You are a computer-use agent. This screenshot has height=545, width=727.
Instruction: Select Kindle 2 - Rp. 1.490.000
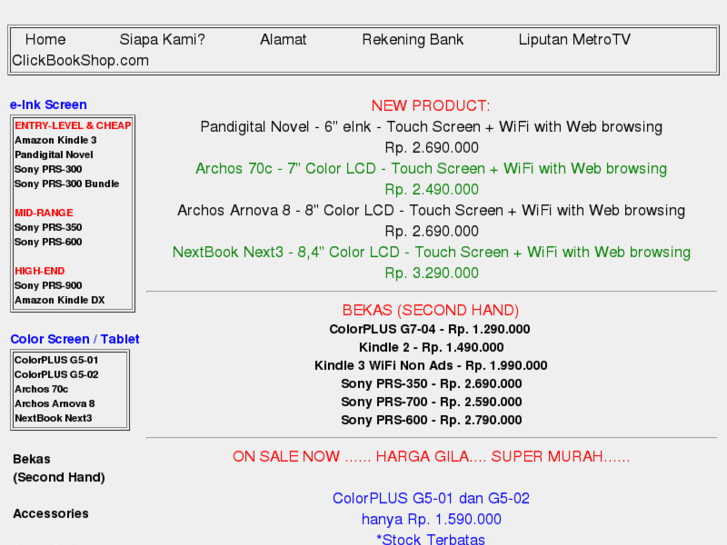point(431,347)
